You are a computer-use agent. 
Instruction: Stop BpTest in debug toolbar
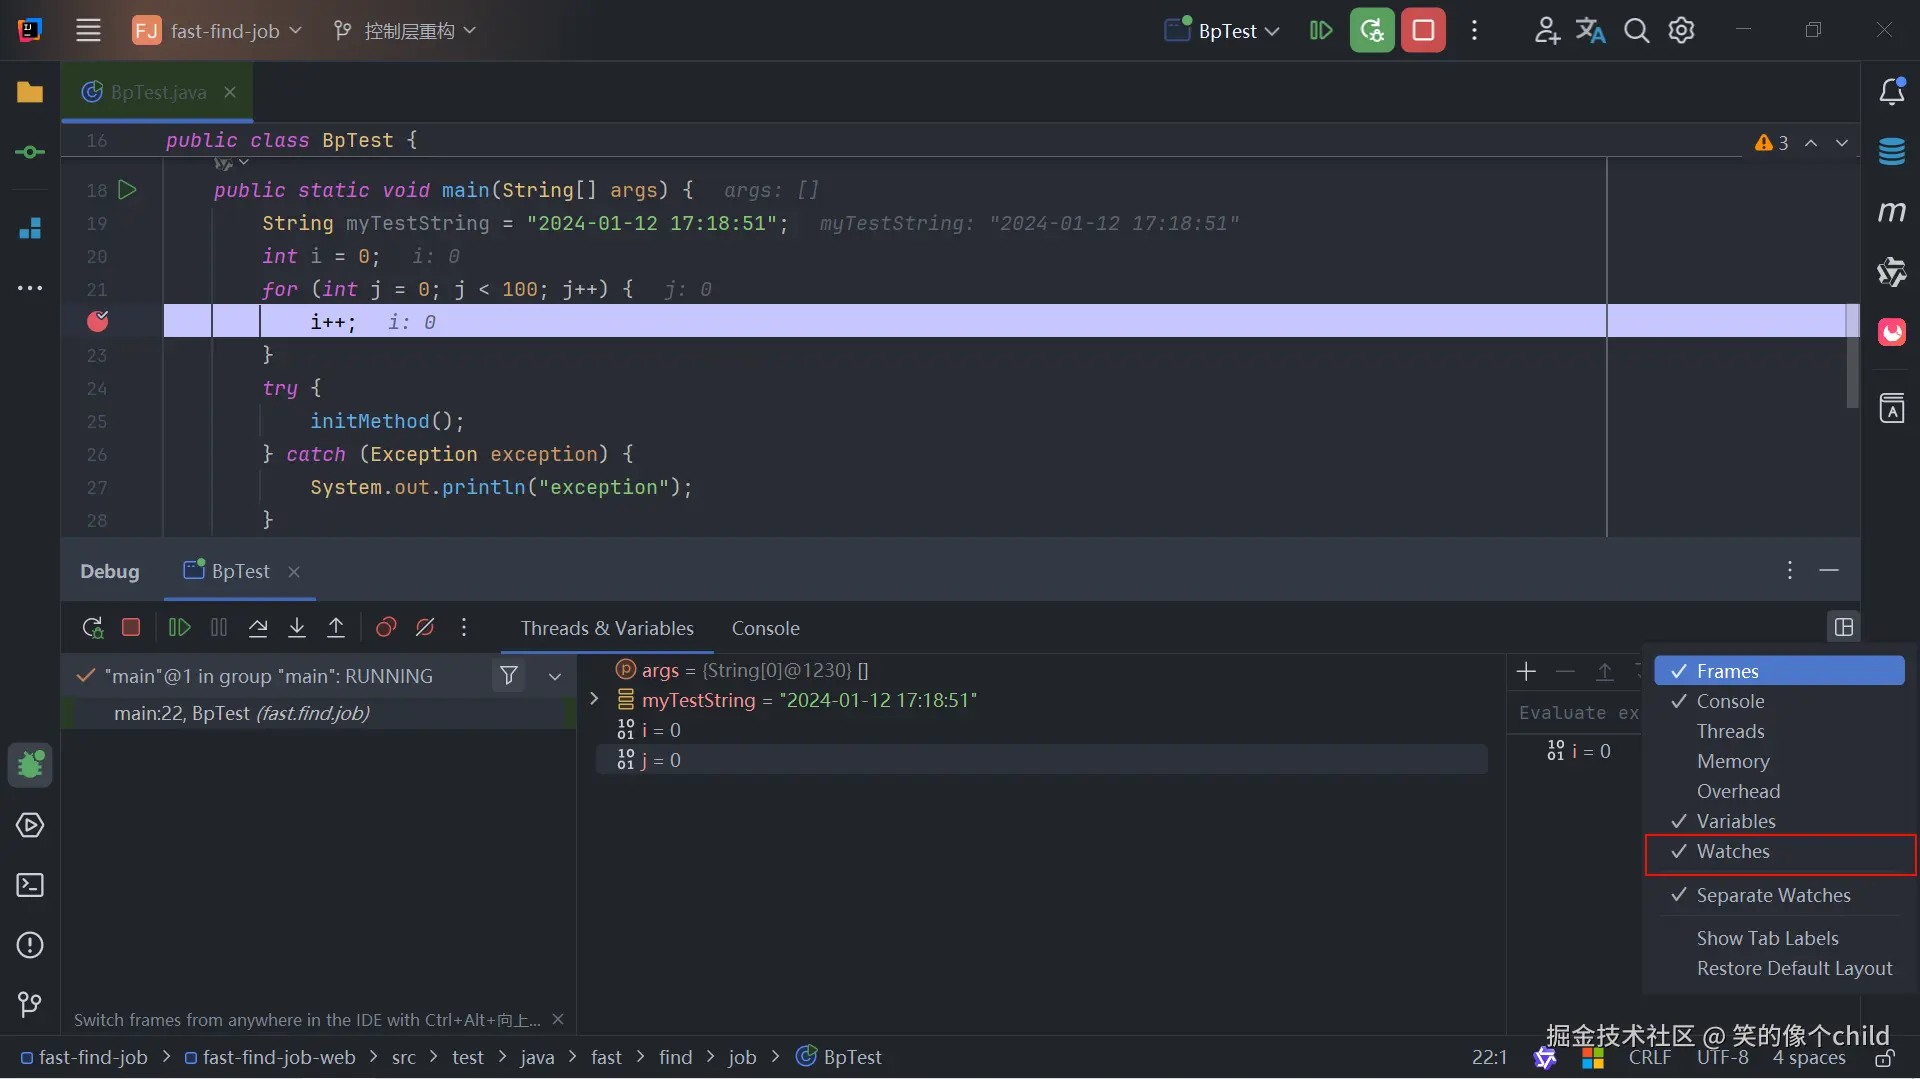[131, 628]
